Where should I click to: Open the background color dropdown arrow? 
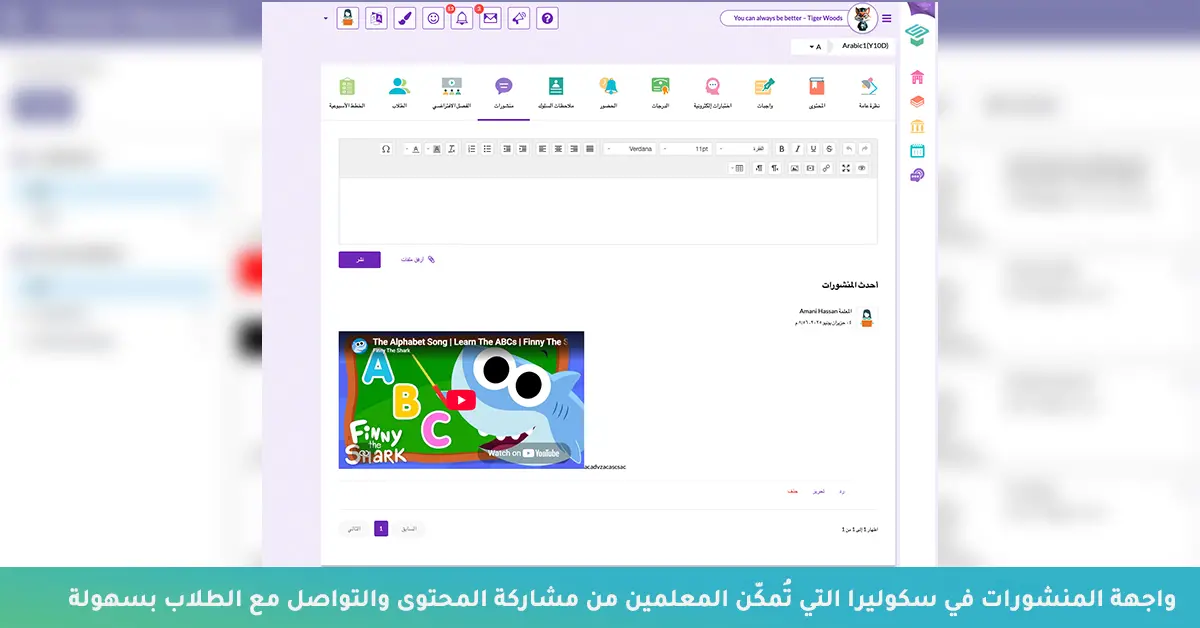coord(428,149)
